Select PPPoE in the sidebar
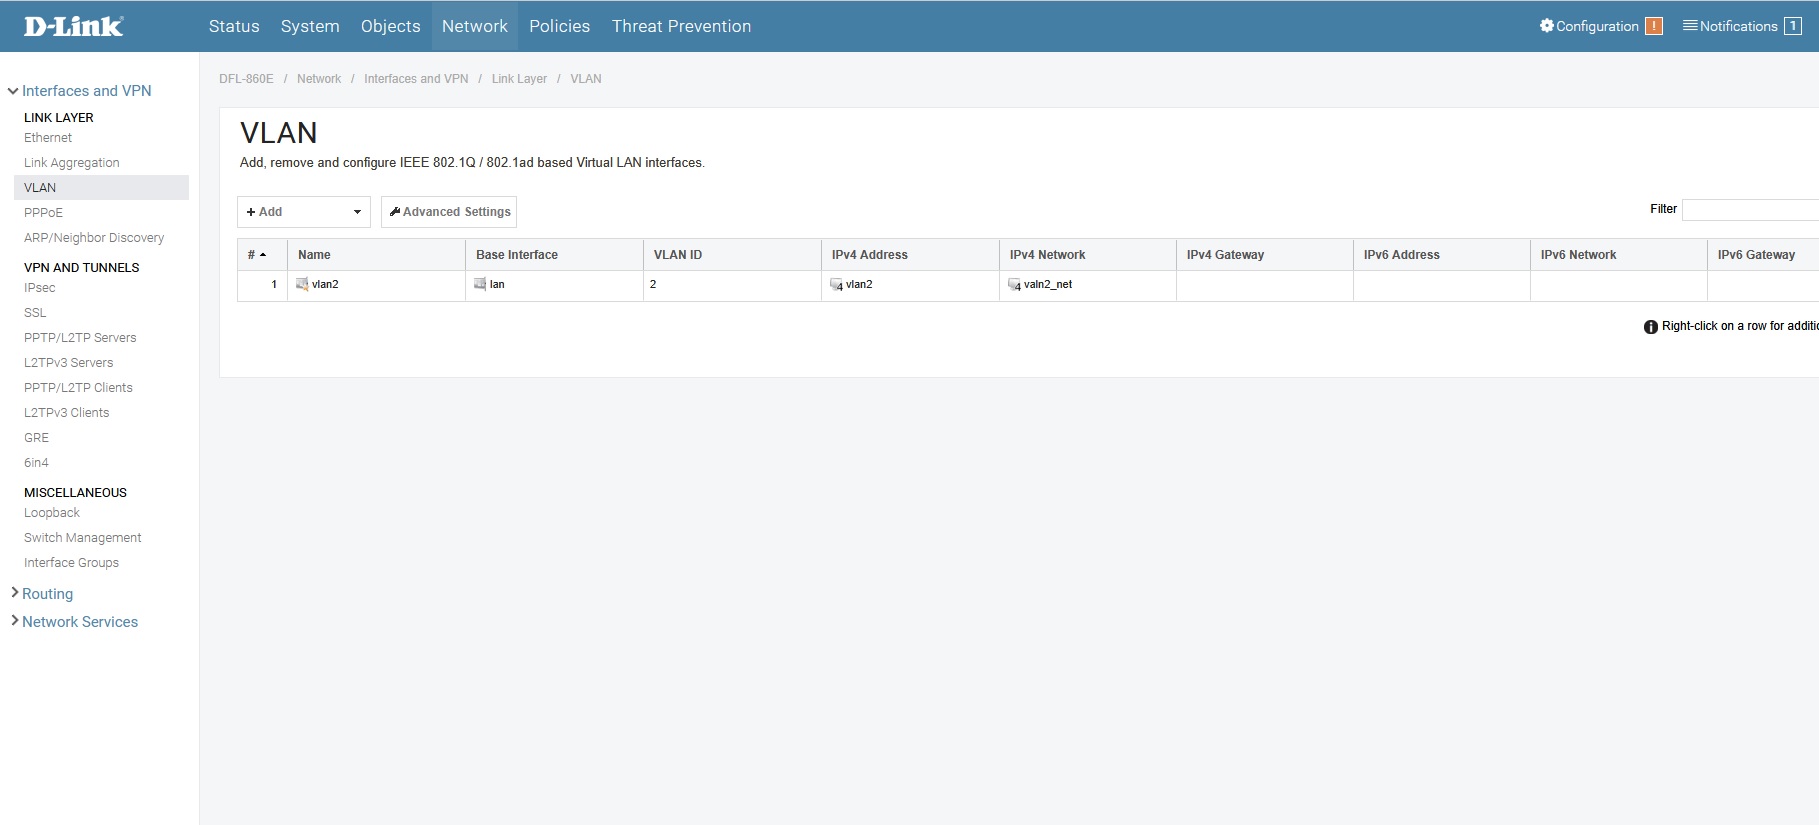This screenshot has height=825, width=1819. tap(43, 213)
